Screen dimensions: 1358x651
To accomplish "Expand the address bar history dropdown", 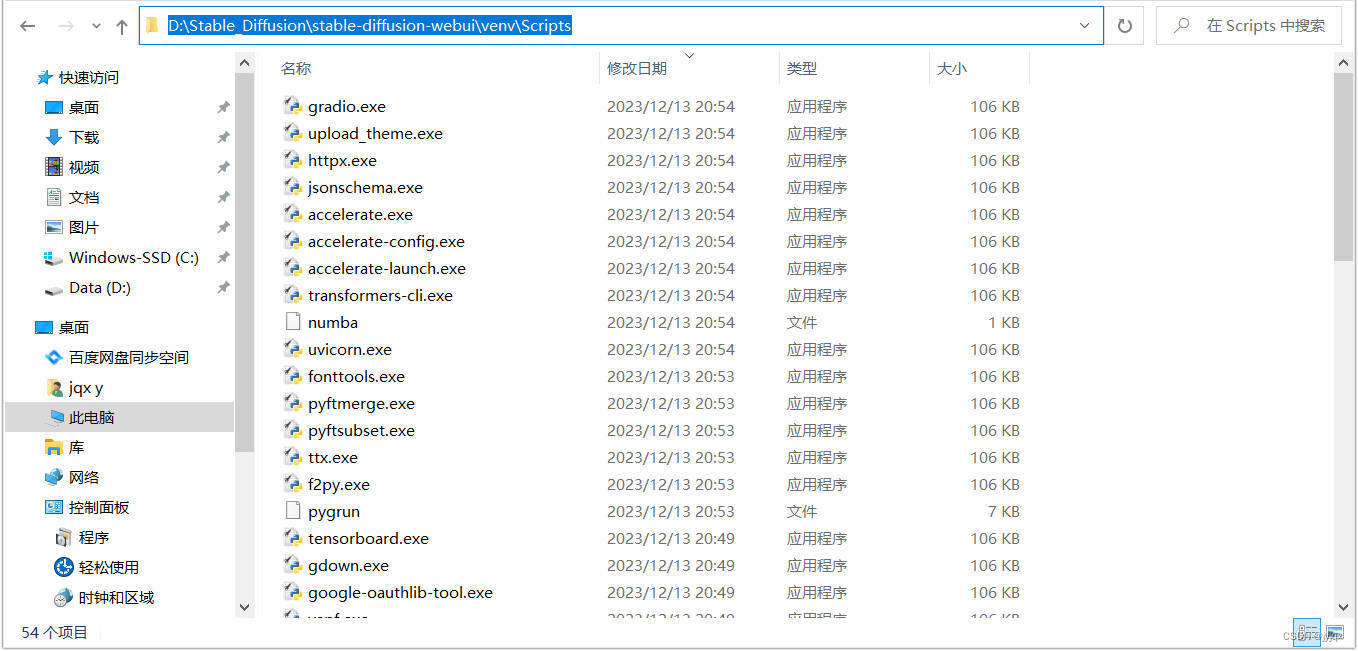I will tap(1085, 26).
